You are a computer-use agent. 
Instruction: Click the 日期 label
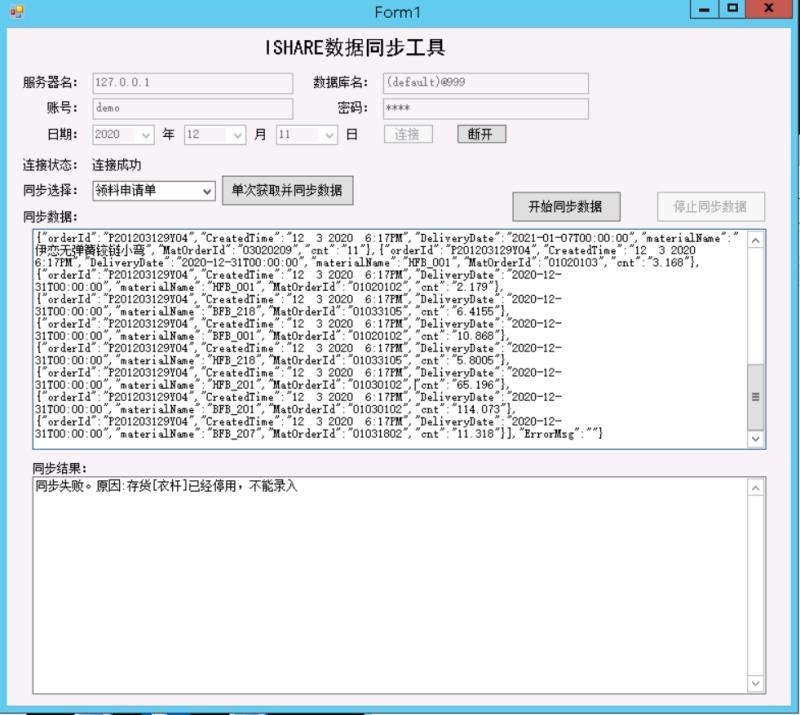tap(62, 134)
